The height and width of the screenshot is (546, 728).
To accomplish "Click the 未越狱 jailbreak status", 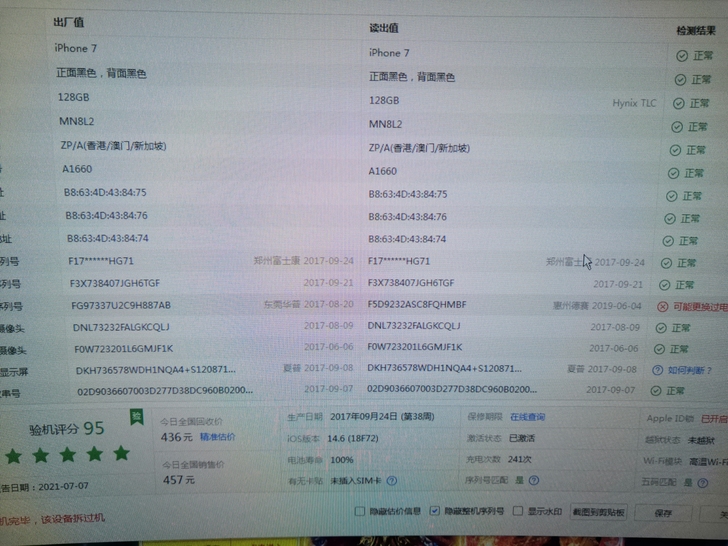I will click(701, 440).
